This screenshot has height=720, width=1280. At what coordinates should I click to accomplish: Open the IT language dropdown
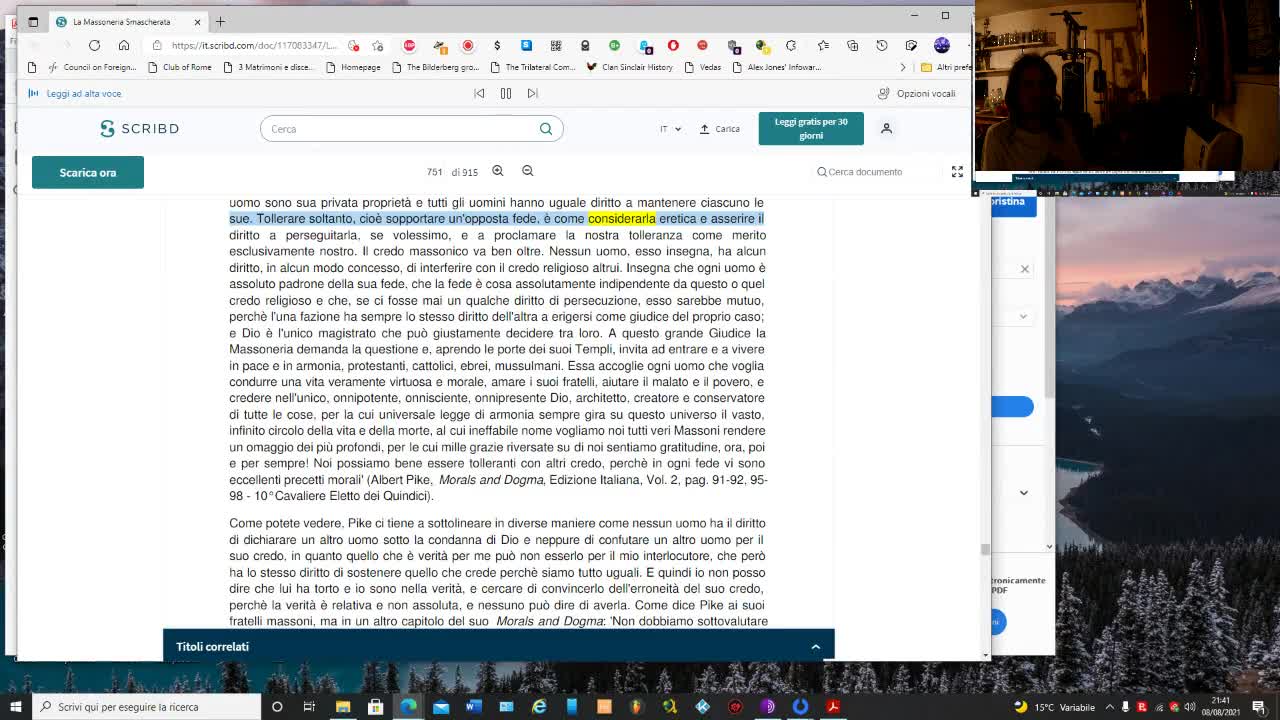click(670, 129)
